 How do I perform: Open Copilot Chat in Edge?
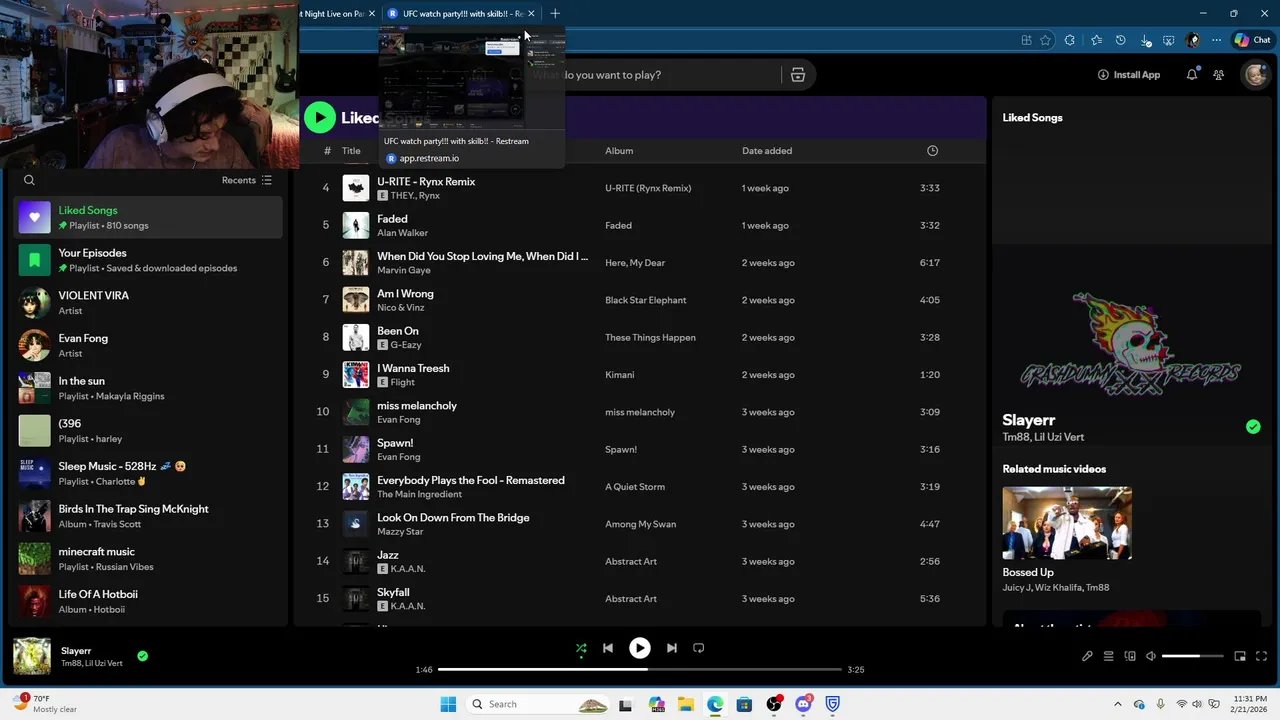(1253, 40)
